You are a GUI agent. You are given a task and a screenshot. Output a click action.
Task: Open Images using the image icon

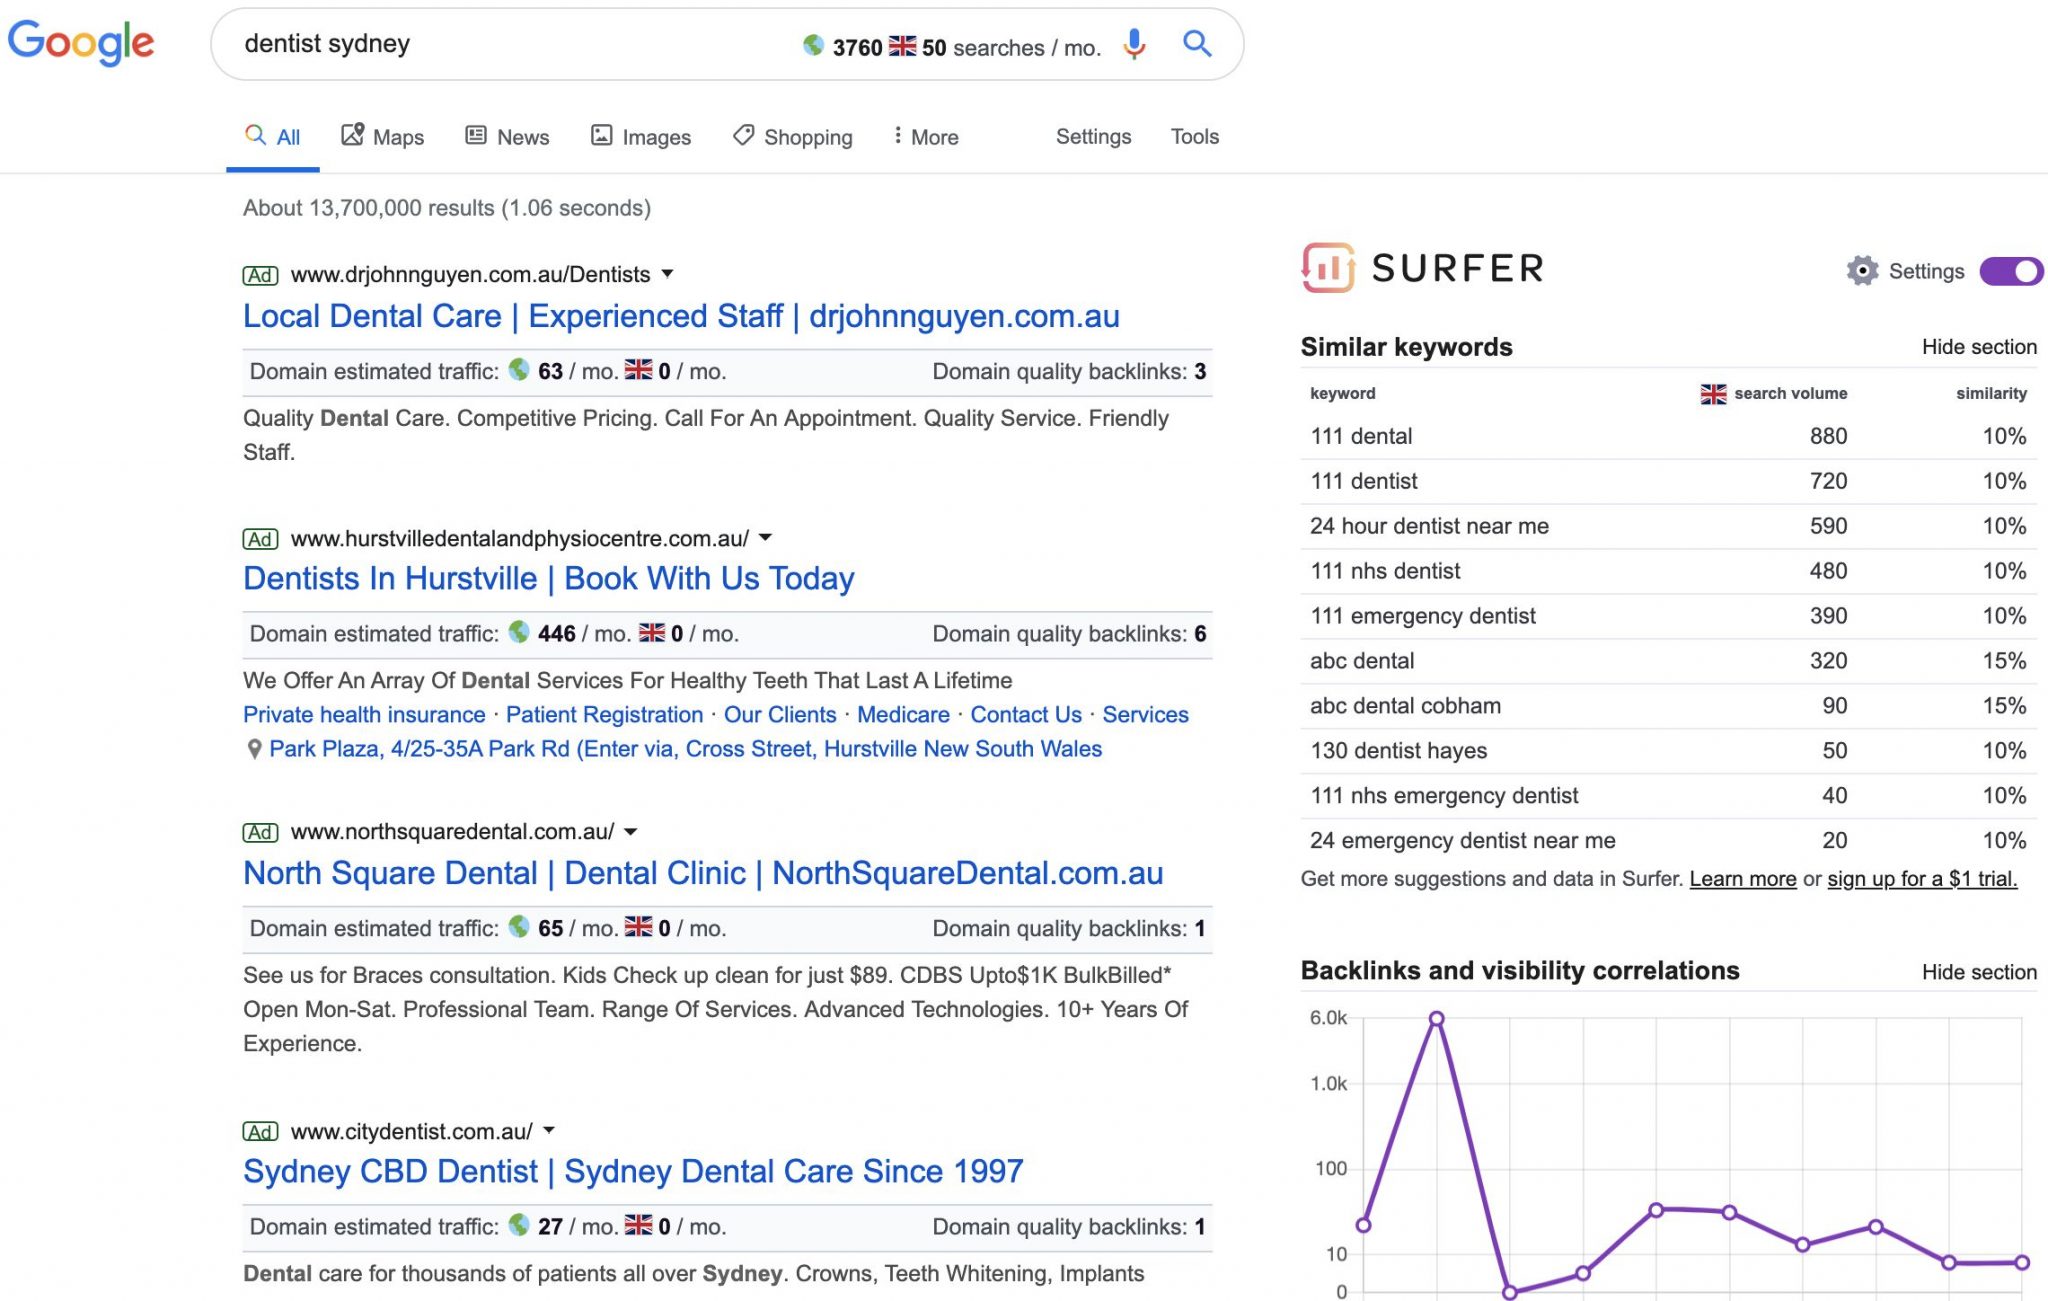click(x=604, y=134)
